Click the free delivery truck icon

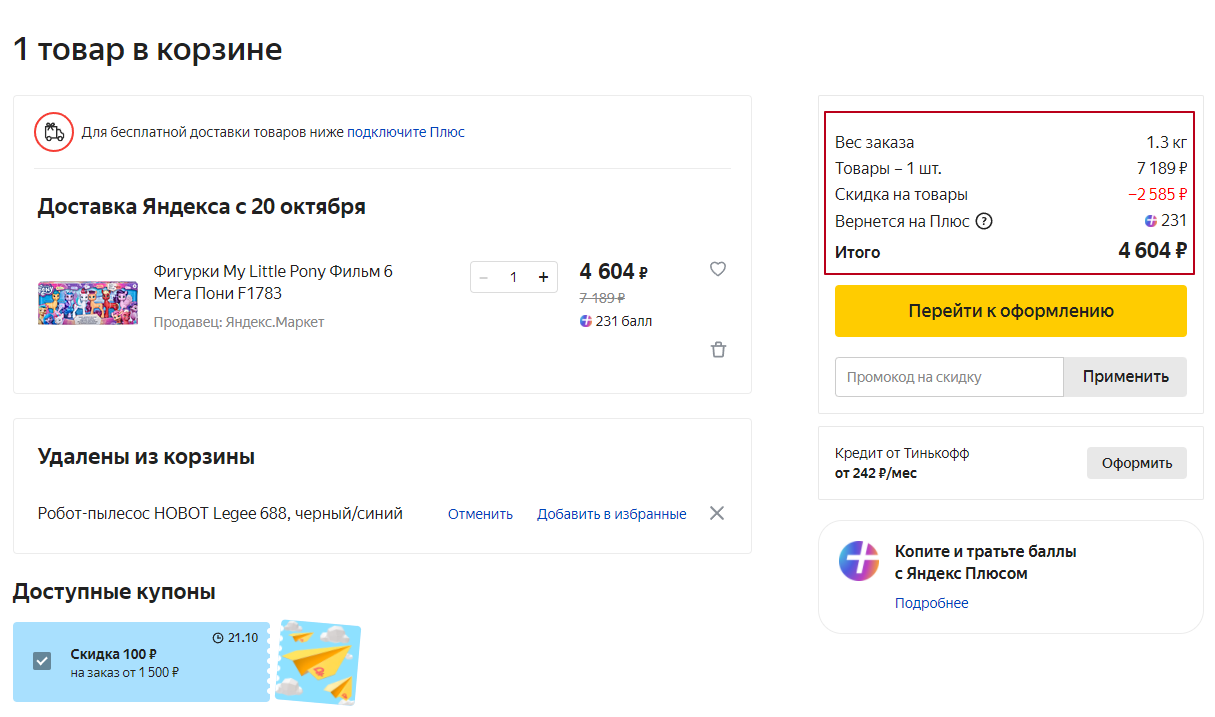pos(54,132)
